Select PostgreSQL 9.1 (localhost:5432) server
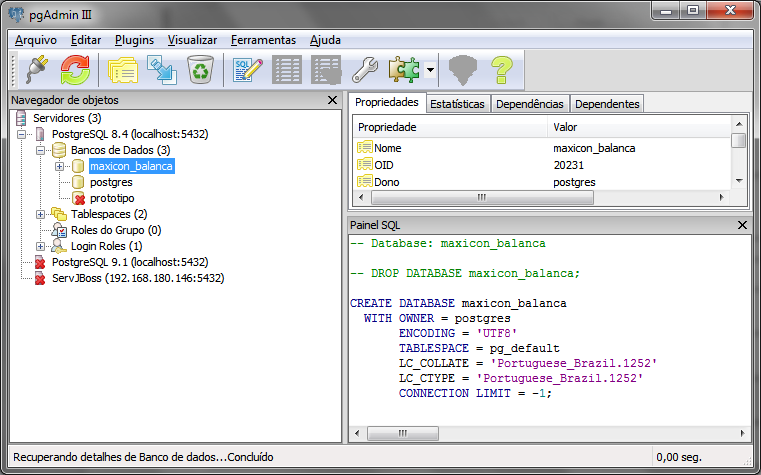The height and width of the screenshot is (475, 761). pyautogui.click(x=130, y=262)
